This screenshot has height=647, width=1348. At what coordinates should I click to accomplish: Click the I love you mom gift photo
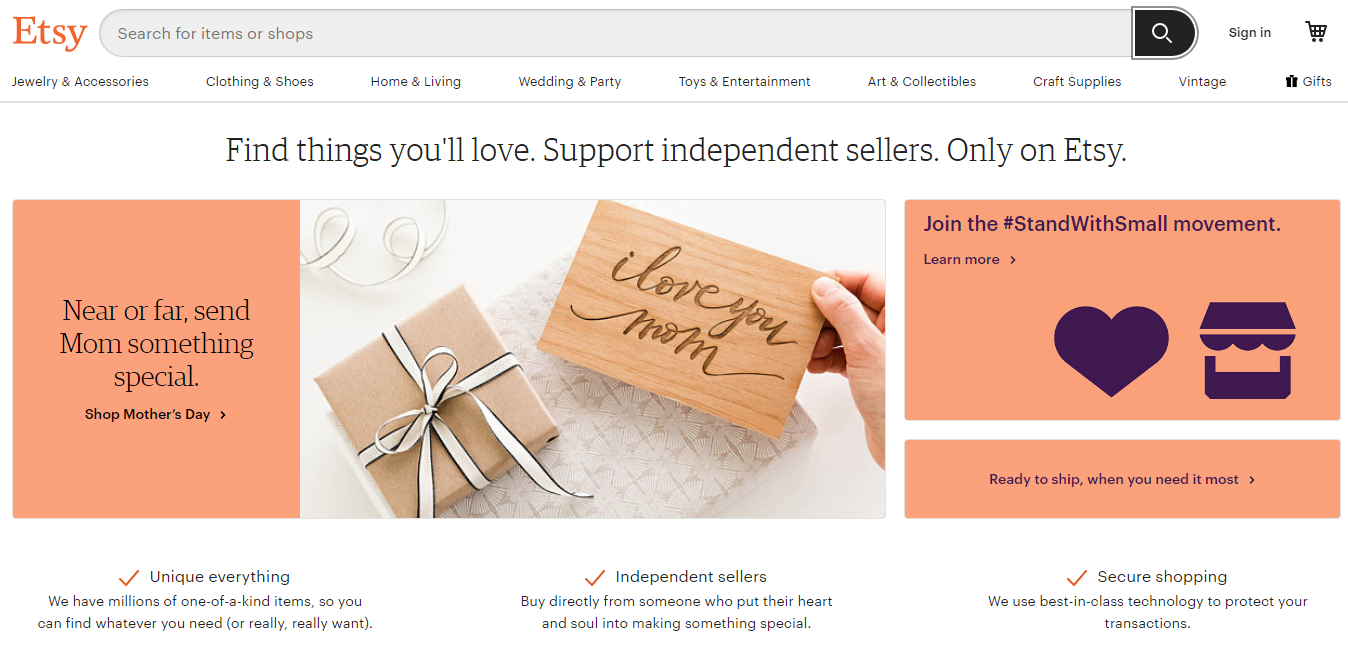(x=592, y=359)
